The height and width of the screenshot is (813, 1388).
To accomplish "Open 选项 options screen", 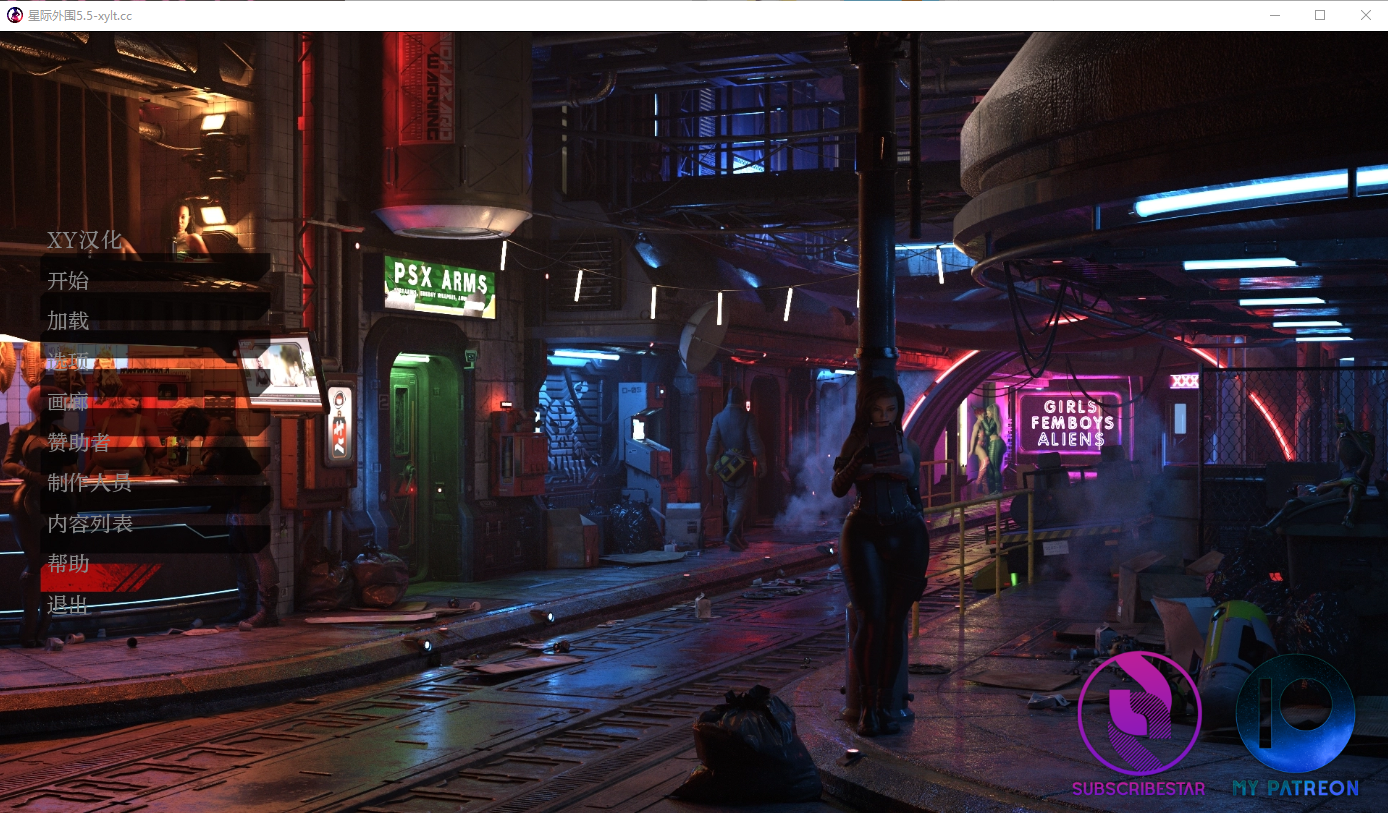I will (x=68, y=362).
